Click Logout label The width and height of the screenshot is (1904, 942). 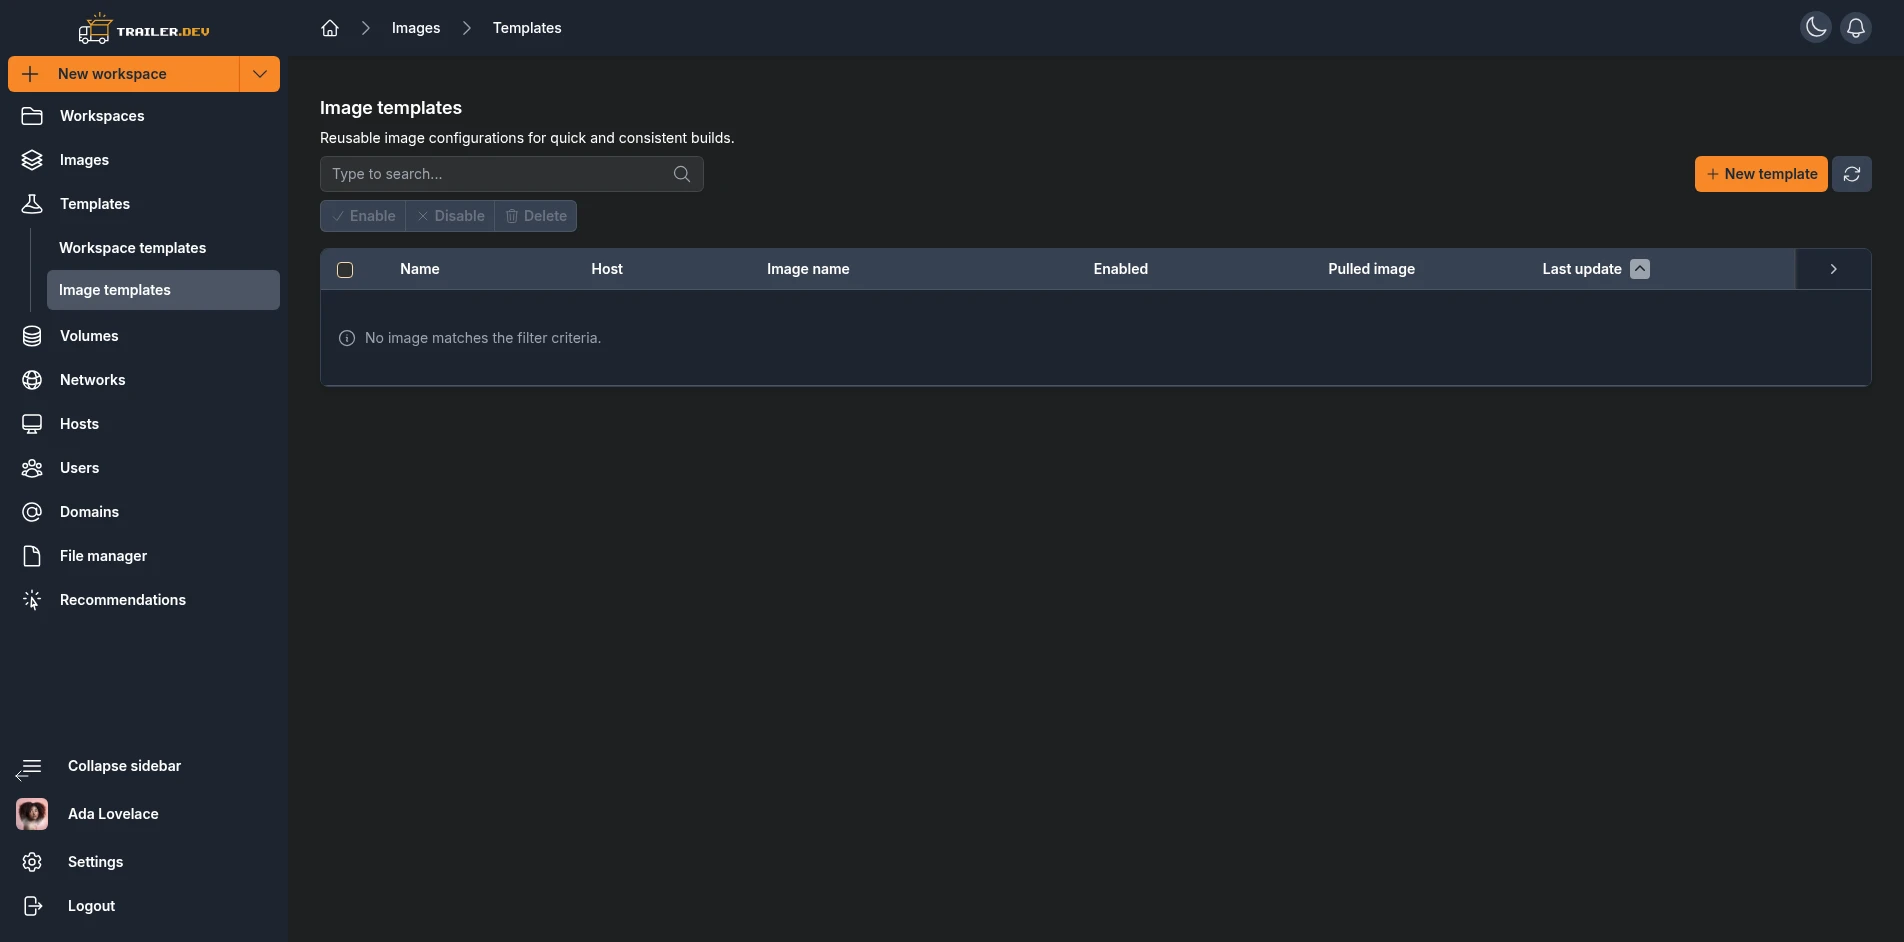(91, 906)
